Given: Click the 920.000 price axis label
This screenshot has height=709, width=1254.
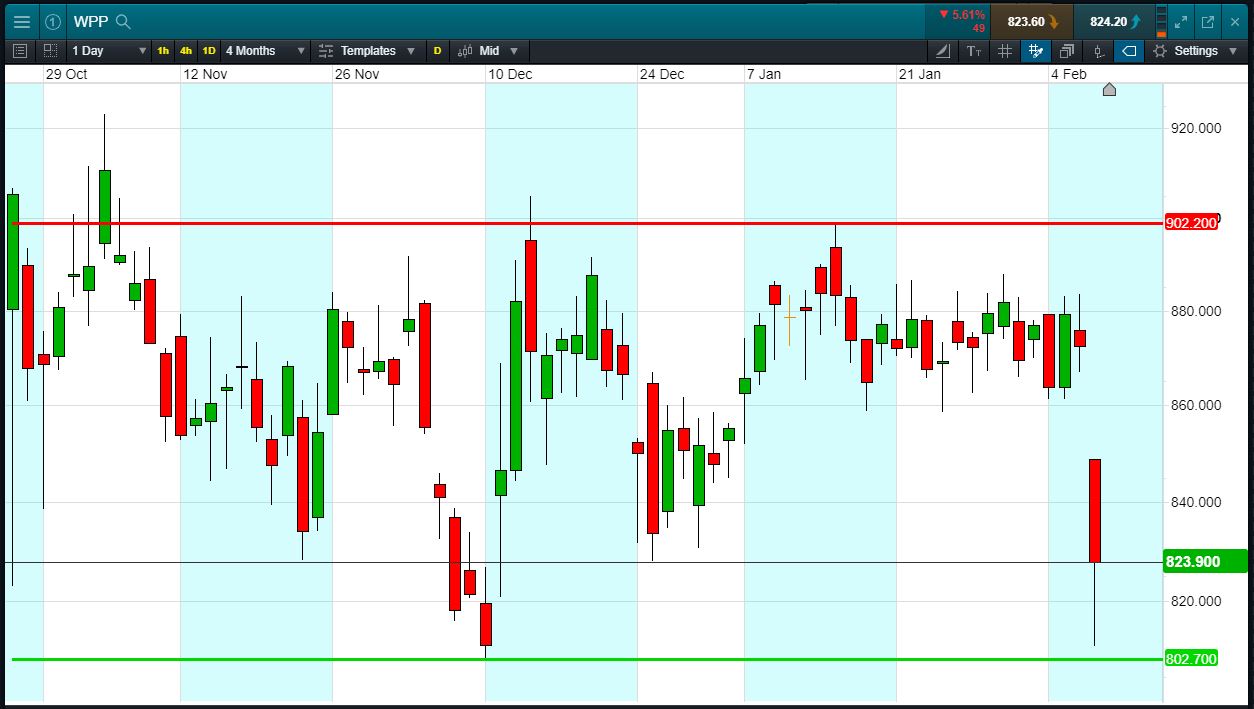Looking at the screenshot, I should tap(1194, 128).
